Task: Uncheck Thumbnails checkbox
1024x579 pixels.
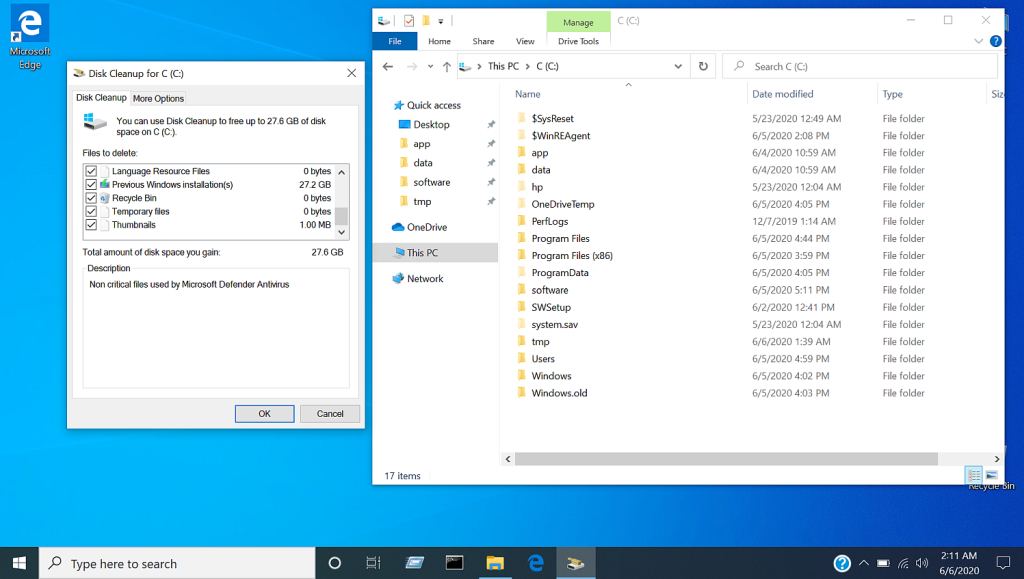Action: tap(91, 225)
